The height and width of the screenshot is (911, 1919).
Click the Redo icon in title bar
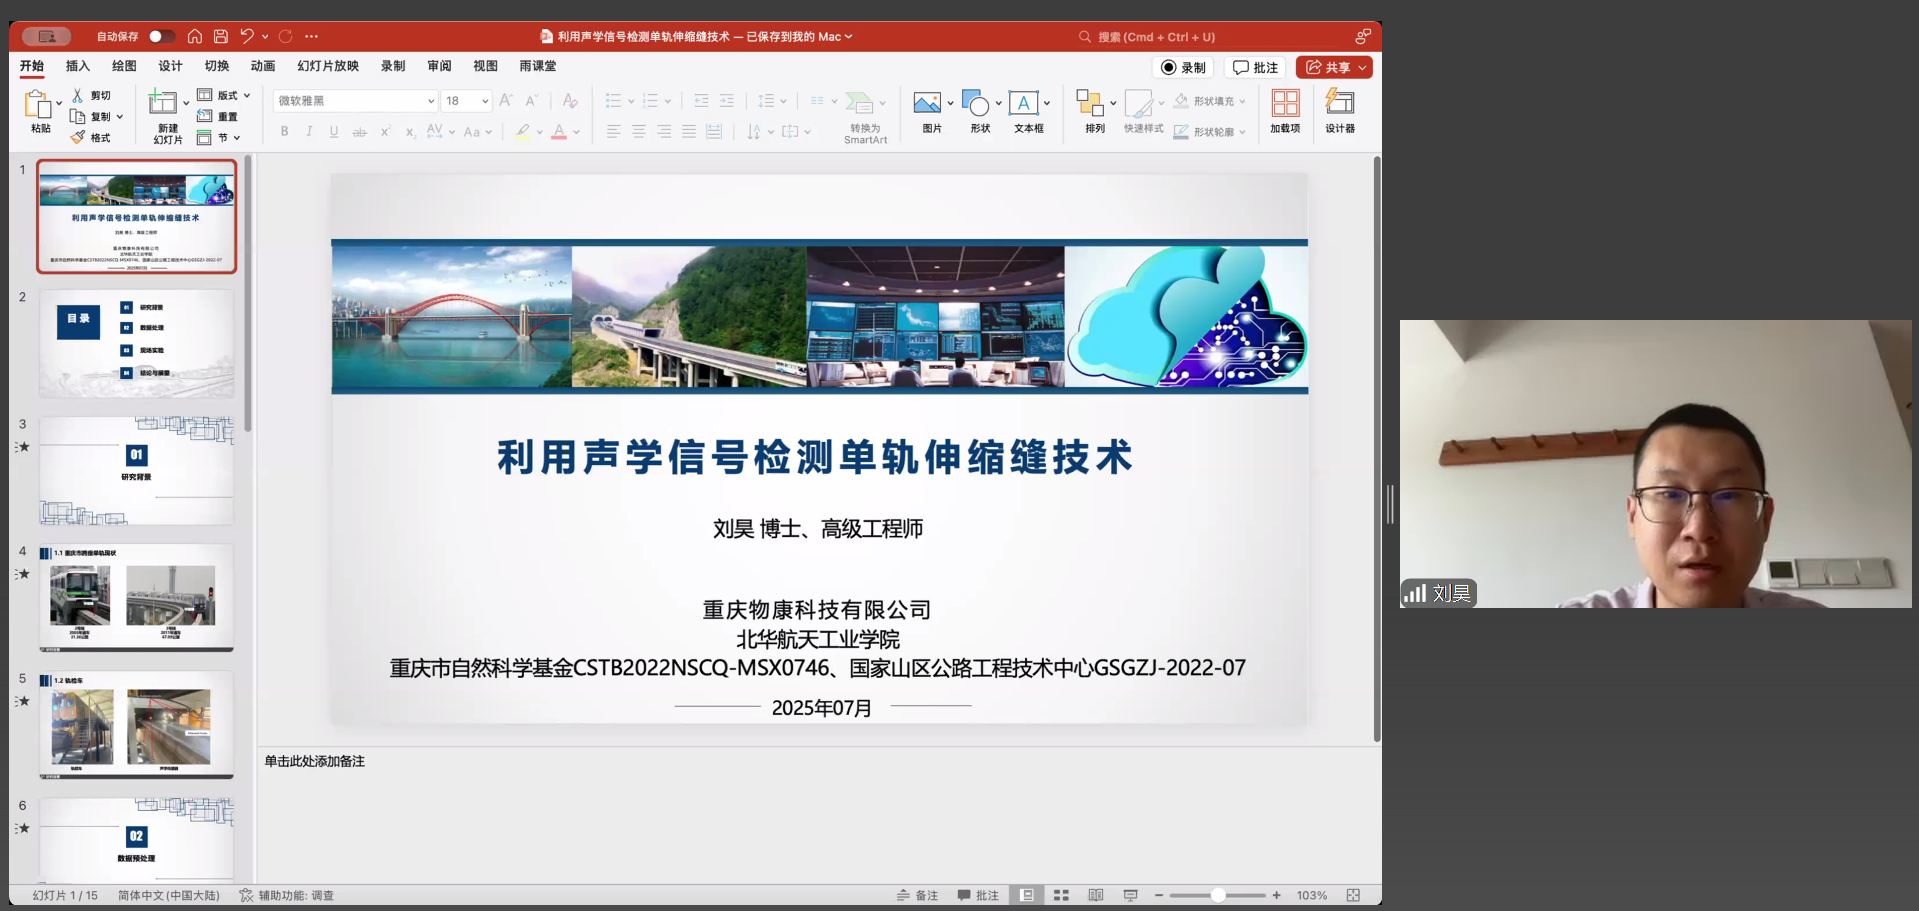(x=286, y=37)
